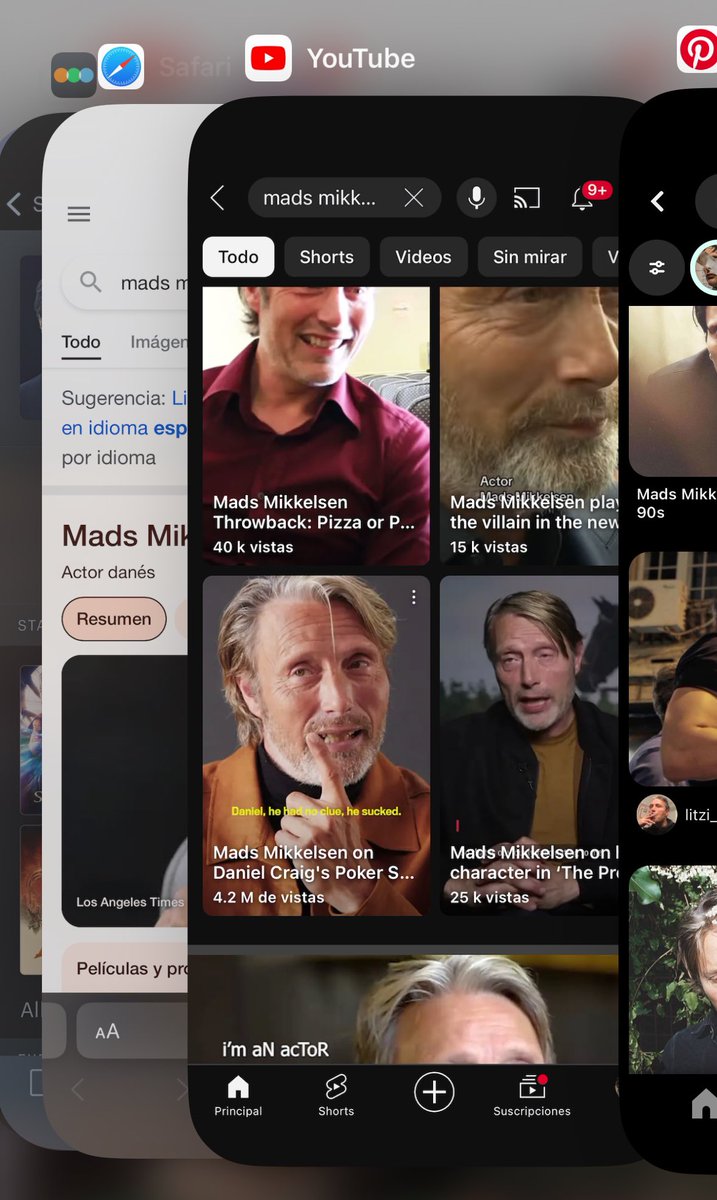The width and height of the screenshot is (717, 1200).
Task: Open the Daniel Craig's Poker short
Action: tap(316, 745)
